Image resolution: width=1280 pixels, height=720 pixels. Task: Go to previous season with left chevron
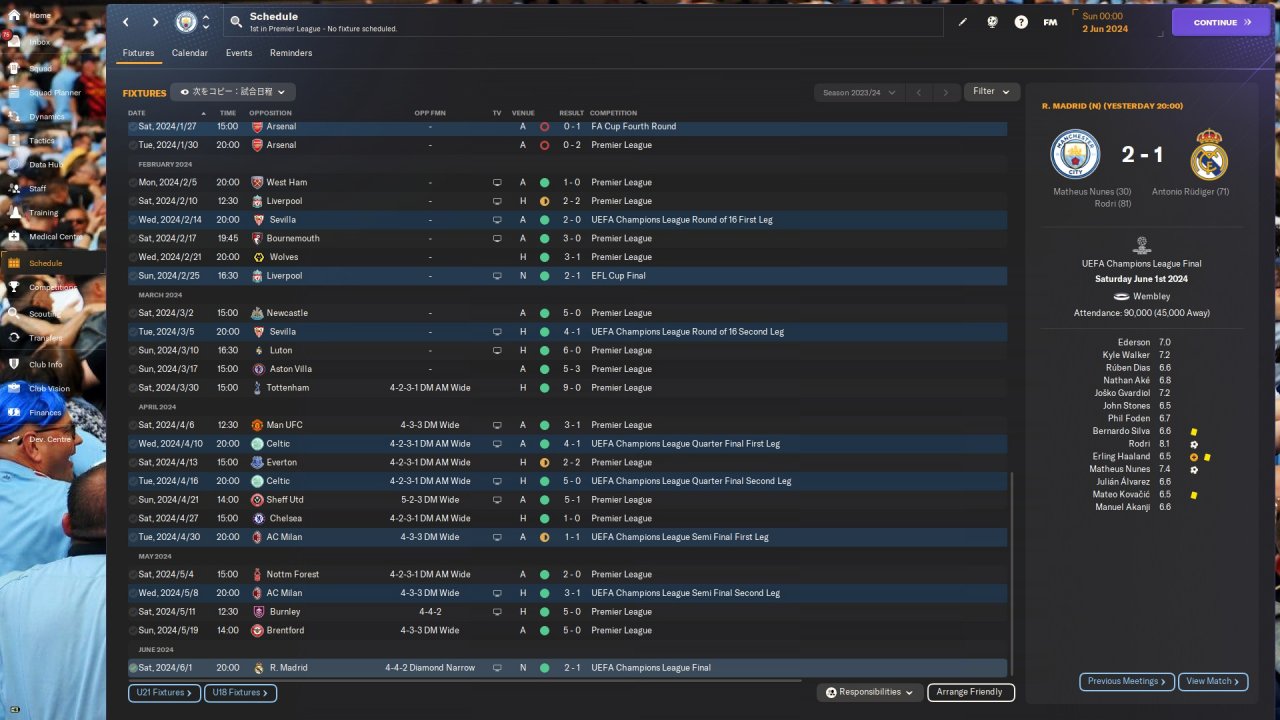[x=919, y=93]
